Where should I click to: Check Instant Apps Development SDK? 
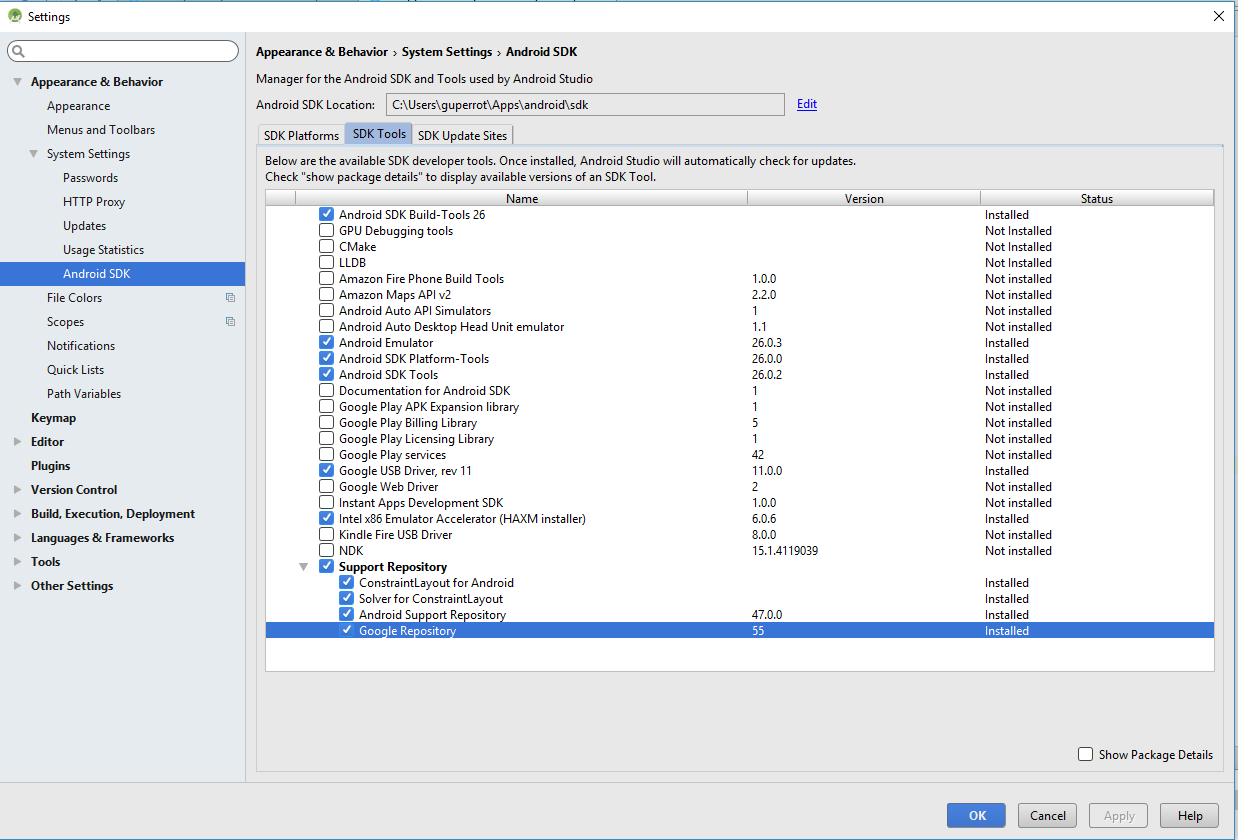coord(326,502)
